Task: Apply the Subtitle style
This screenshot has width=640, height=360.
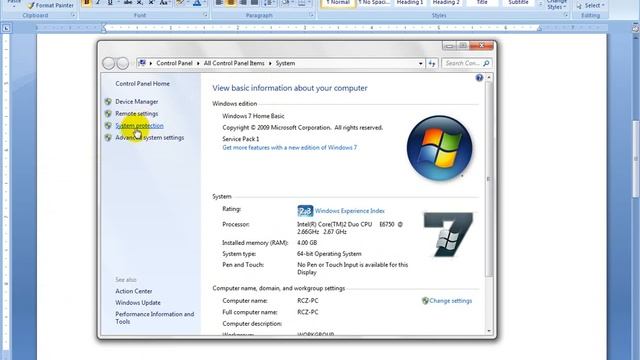Action: tap(518, 3)
